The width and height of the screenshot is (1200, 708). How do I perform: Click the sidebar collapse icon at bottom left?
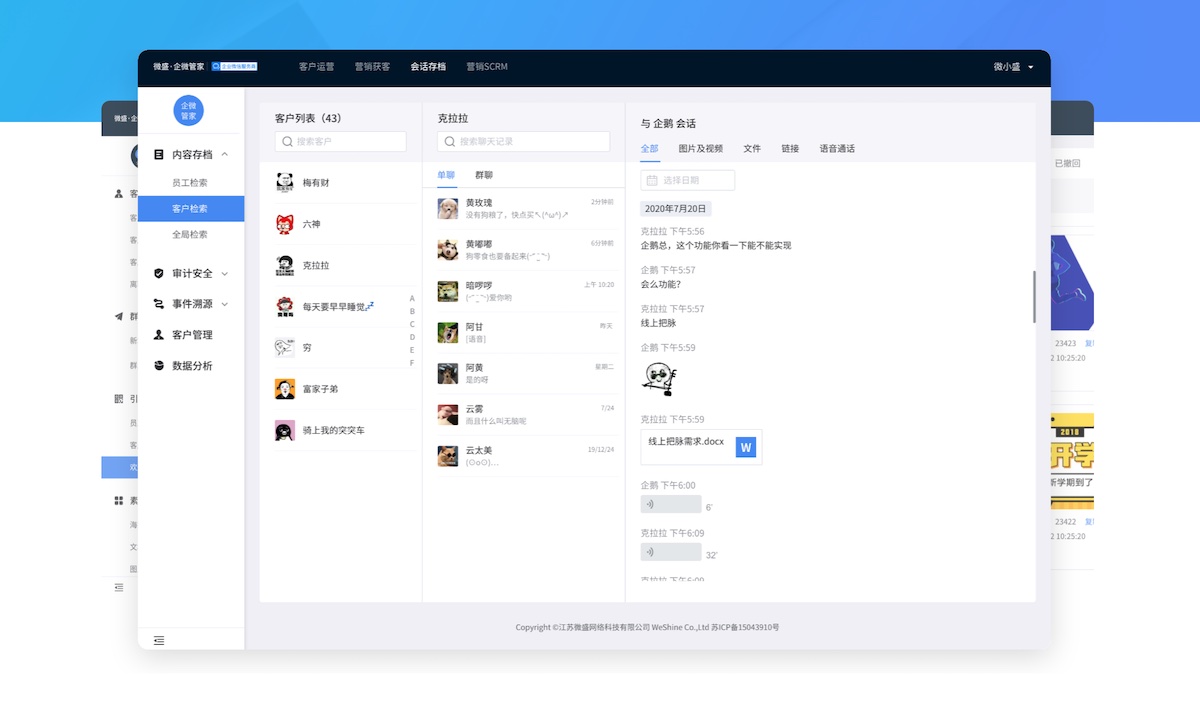[x=159, y=640]
